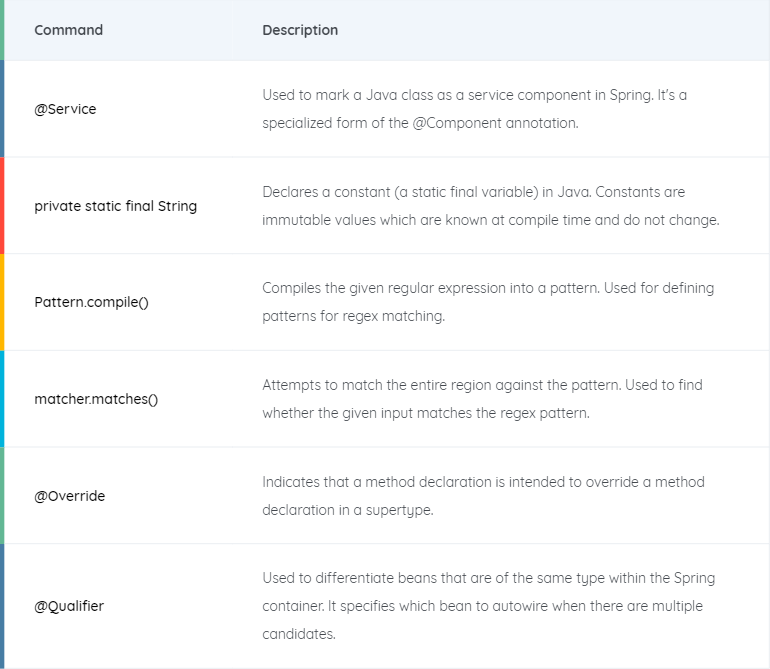Select the @Qualifier command cell
770x669 pixels.
[69, 606]
